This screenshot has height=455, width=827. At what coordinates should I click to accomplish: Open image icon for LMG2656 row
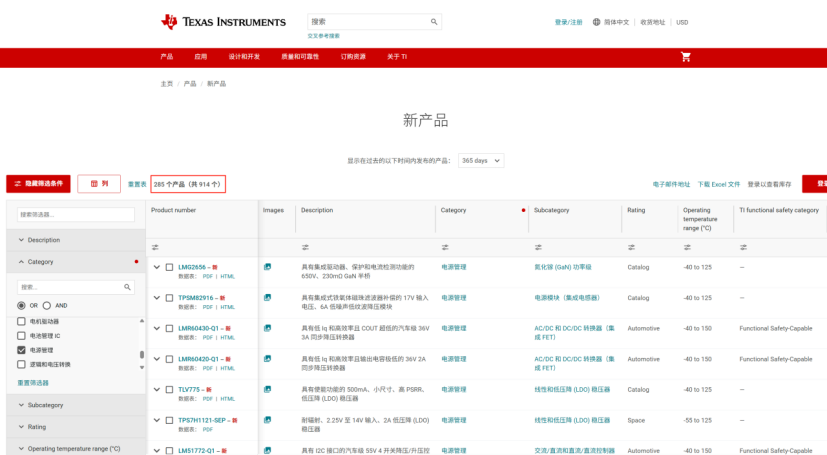267,267
